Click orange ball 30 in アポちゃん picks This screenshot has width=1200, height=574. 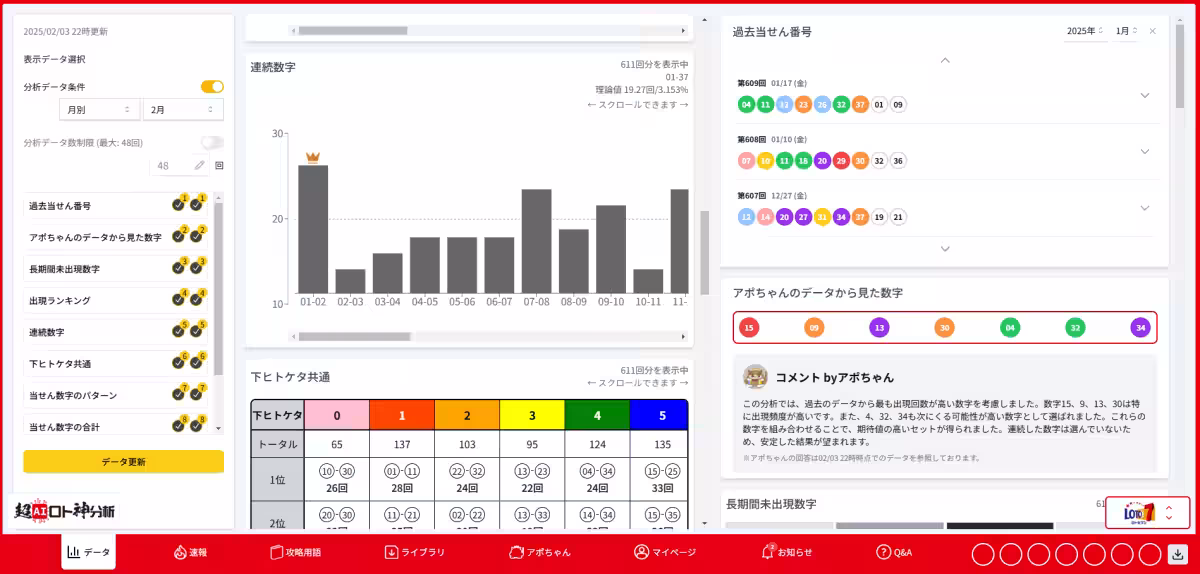tap(944, 327)
